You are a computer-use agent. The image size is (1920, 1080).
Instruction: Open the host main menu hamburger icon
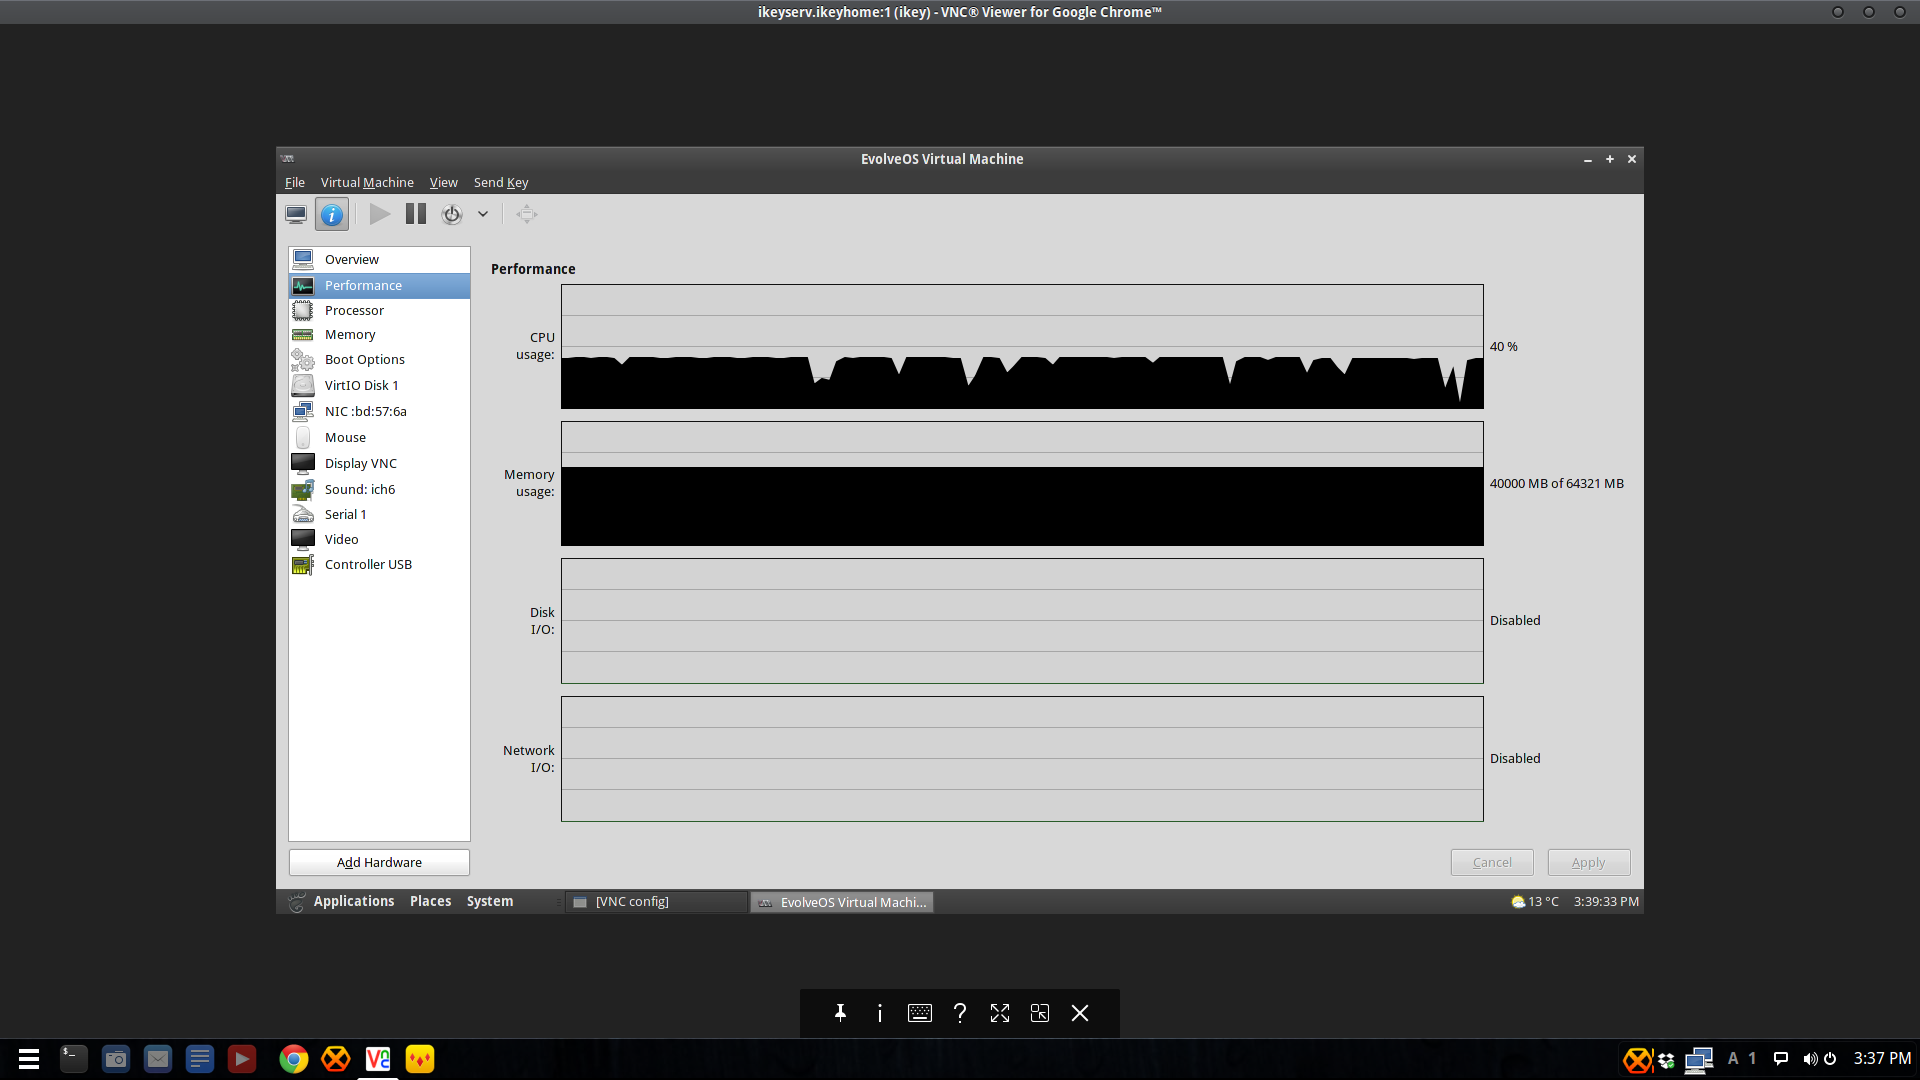[x=29, y=1059]
